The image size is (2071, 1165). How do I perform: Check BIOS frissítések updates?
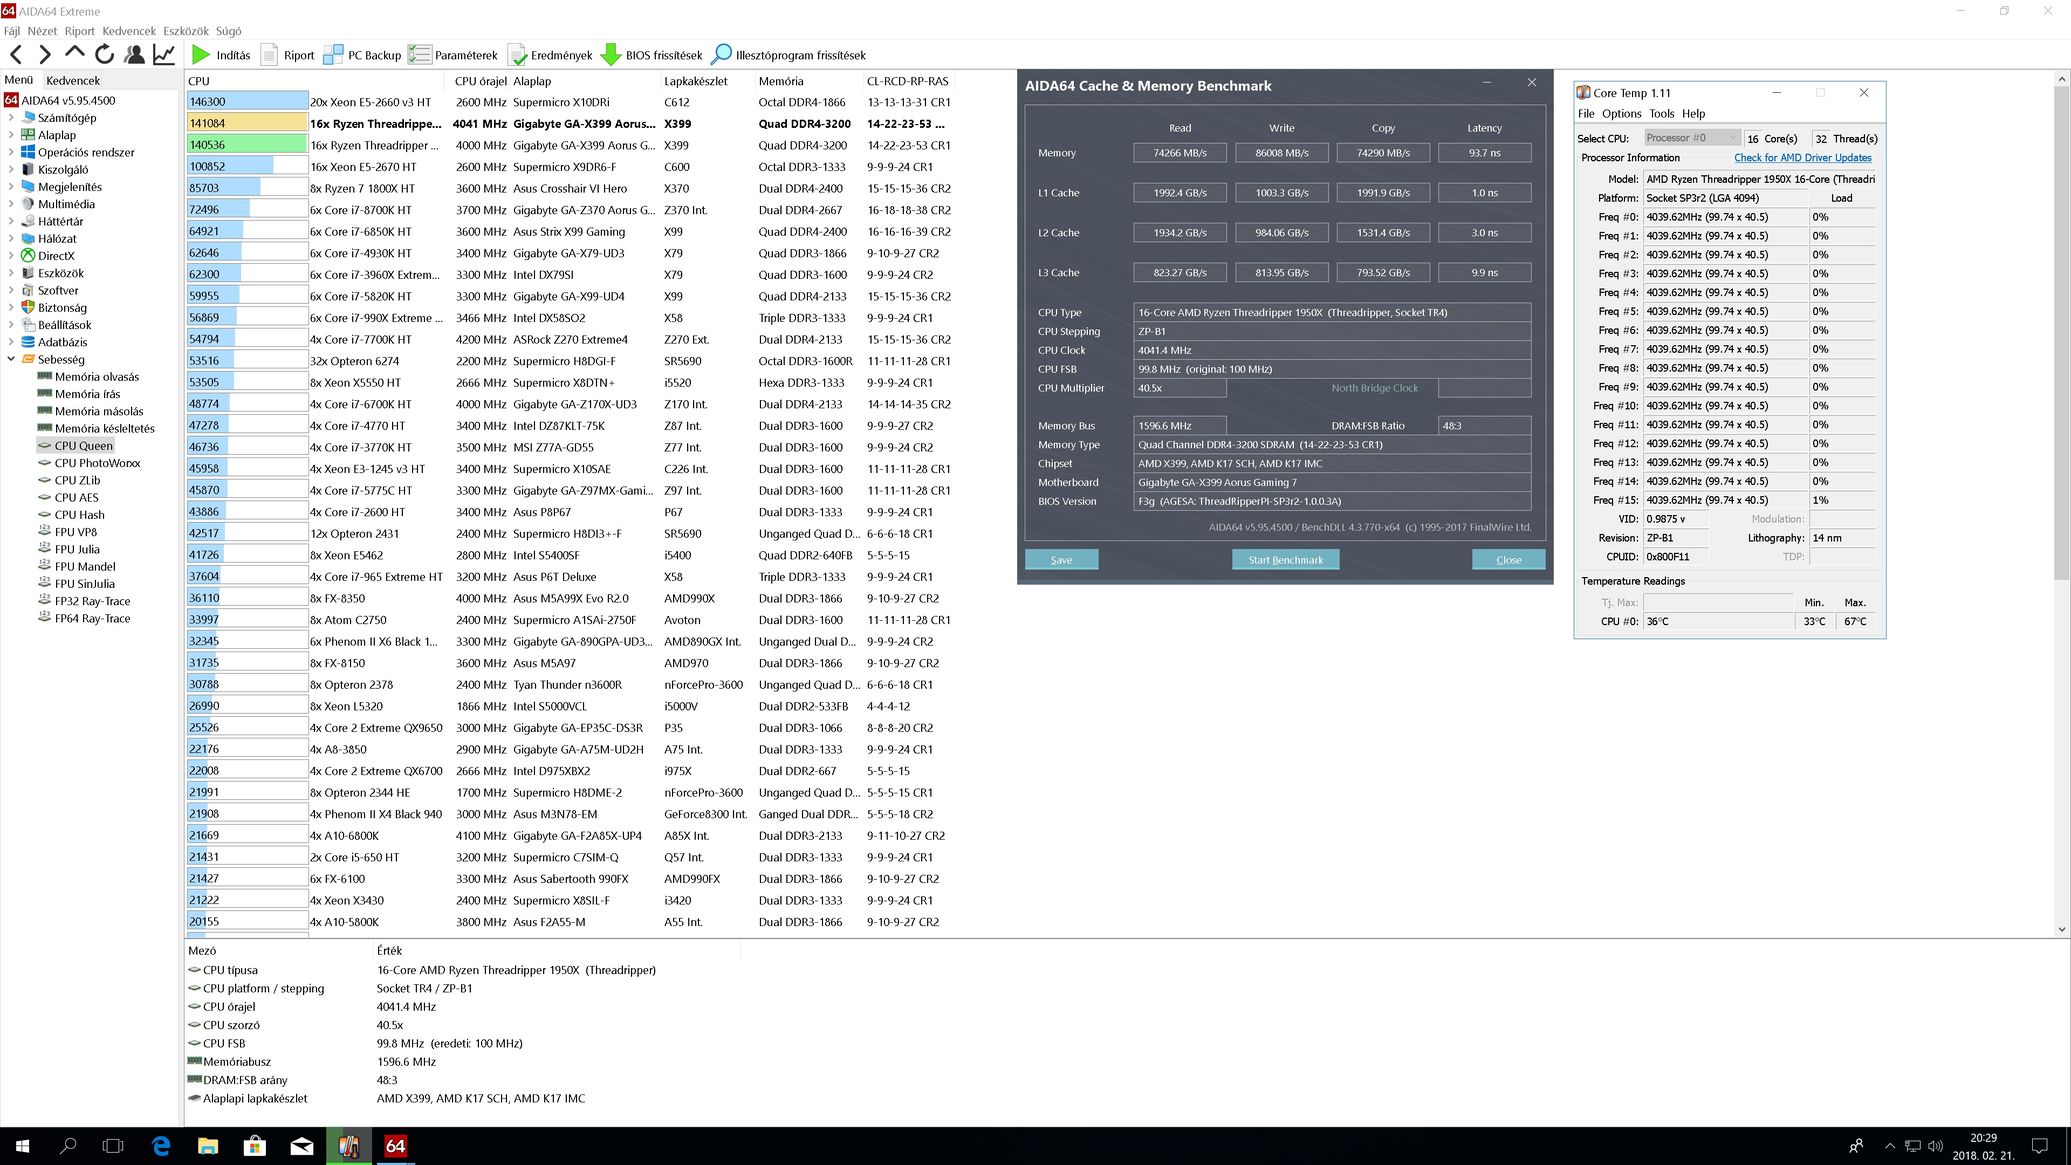click(x=651, y=55)
